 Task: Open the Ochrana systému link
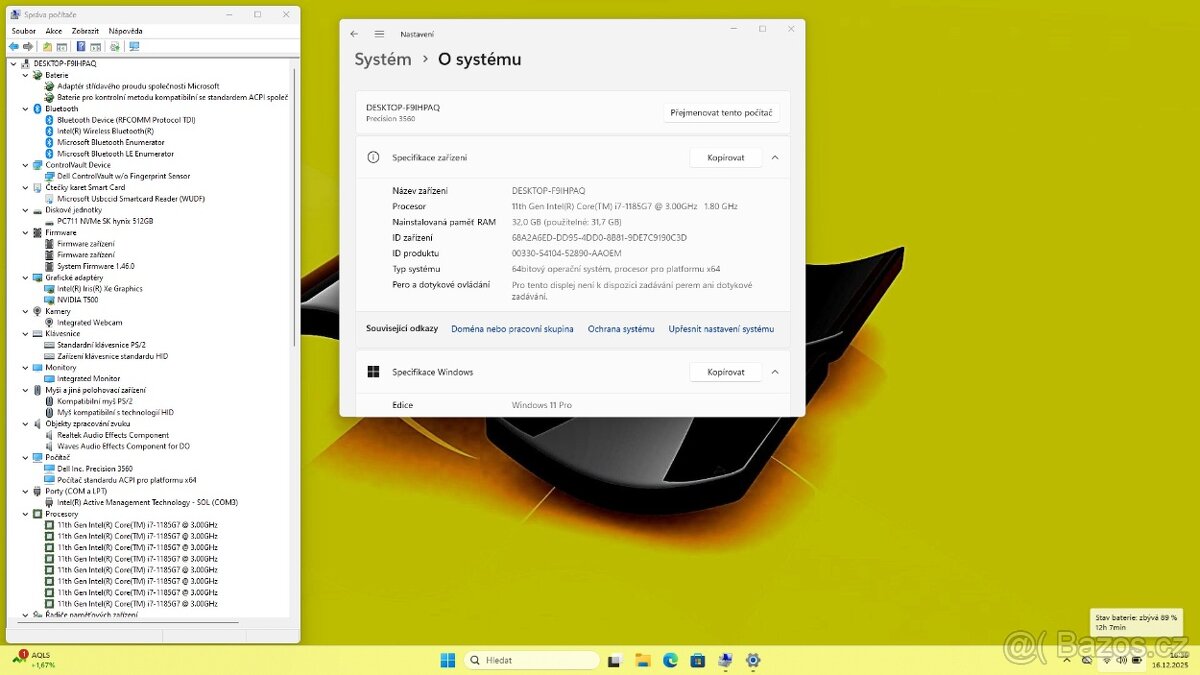(x=620, y=328)
